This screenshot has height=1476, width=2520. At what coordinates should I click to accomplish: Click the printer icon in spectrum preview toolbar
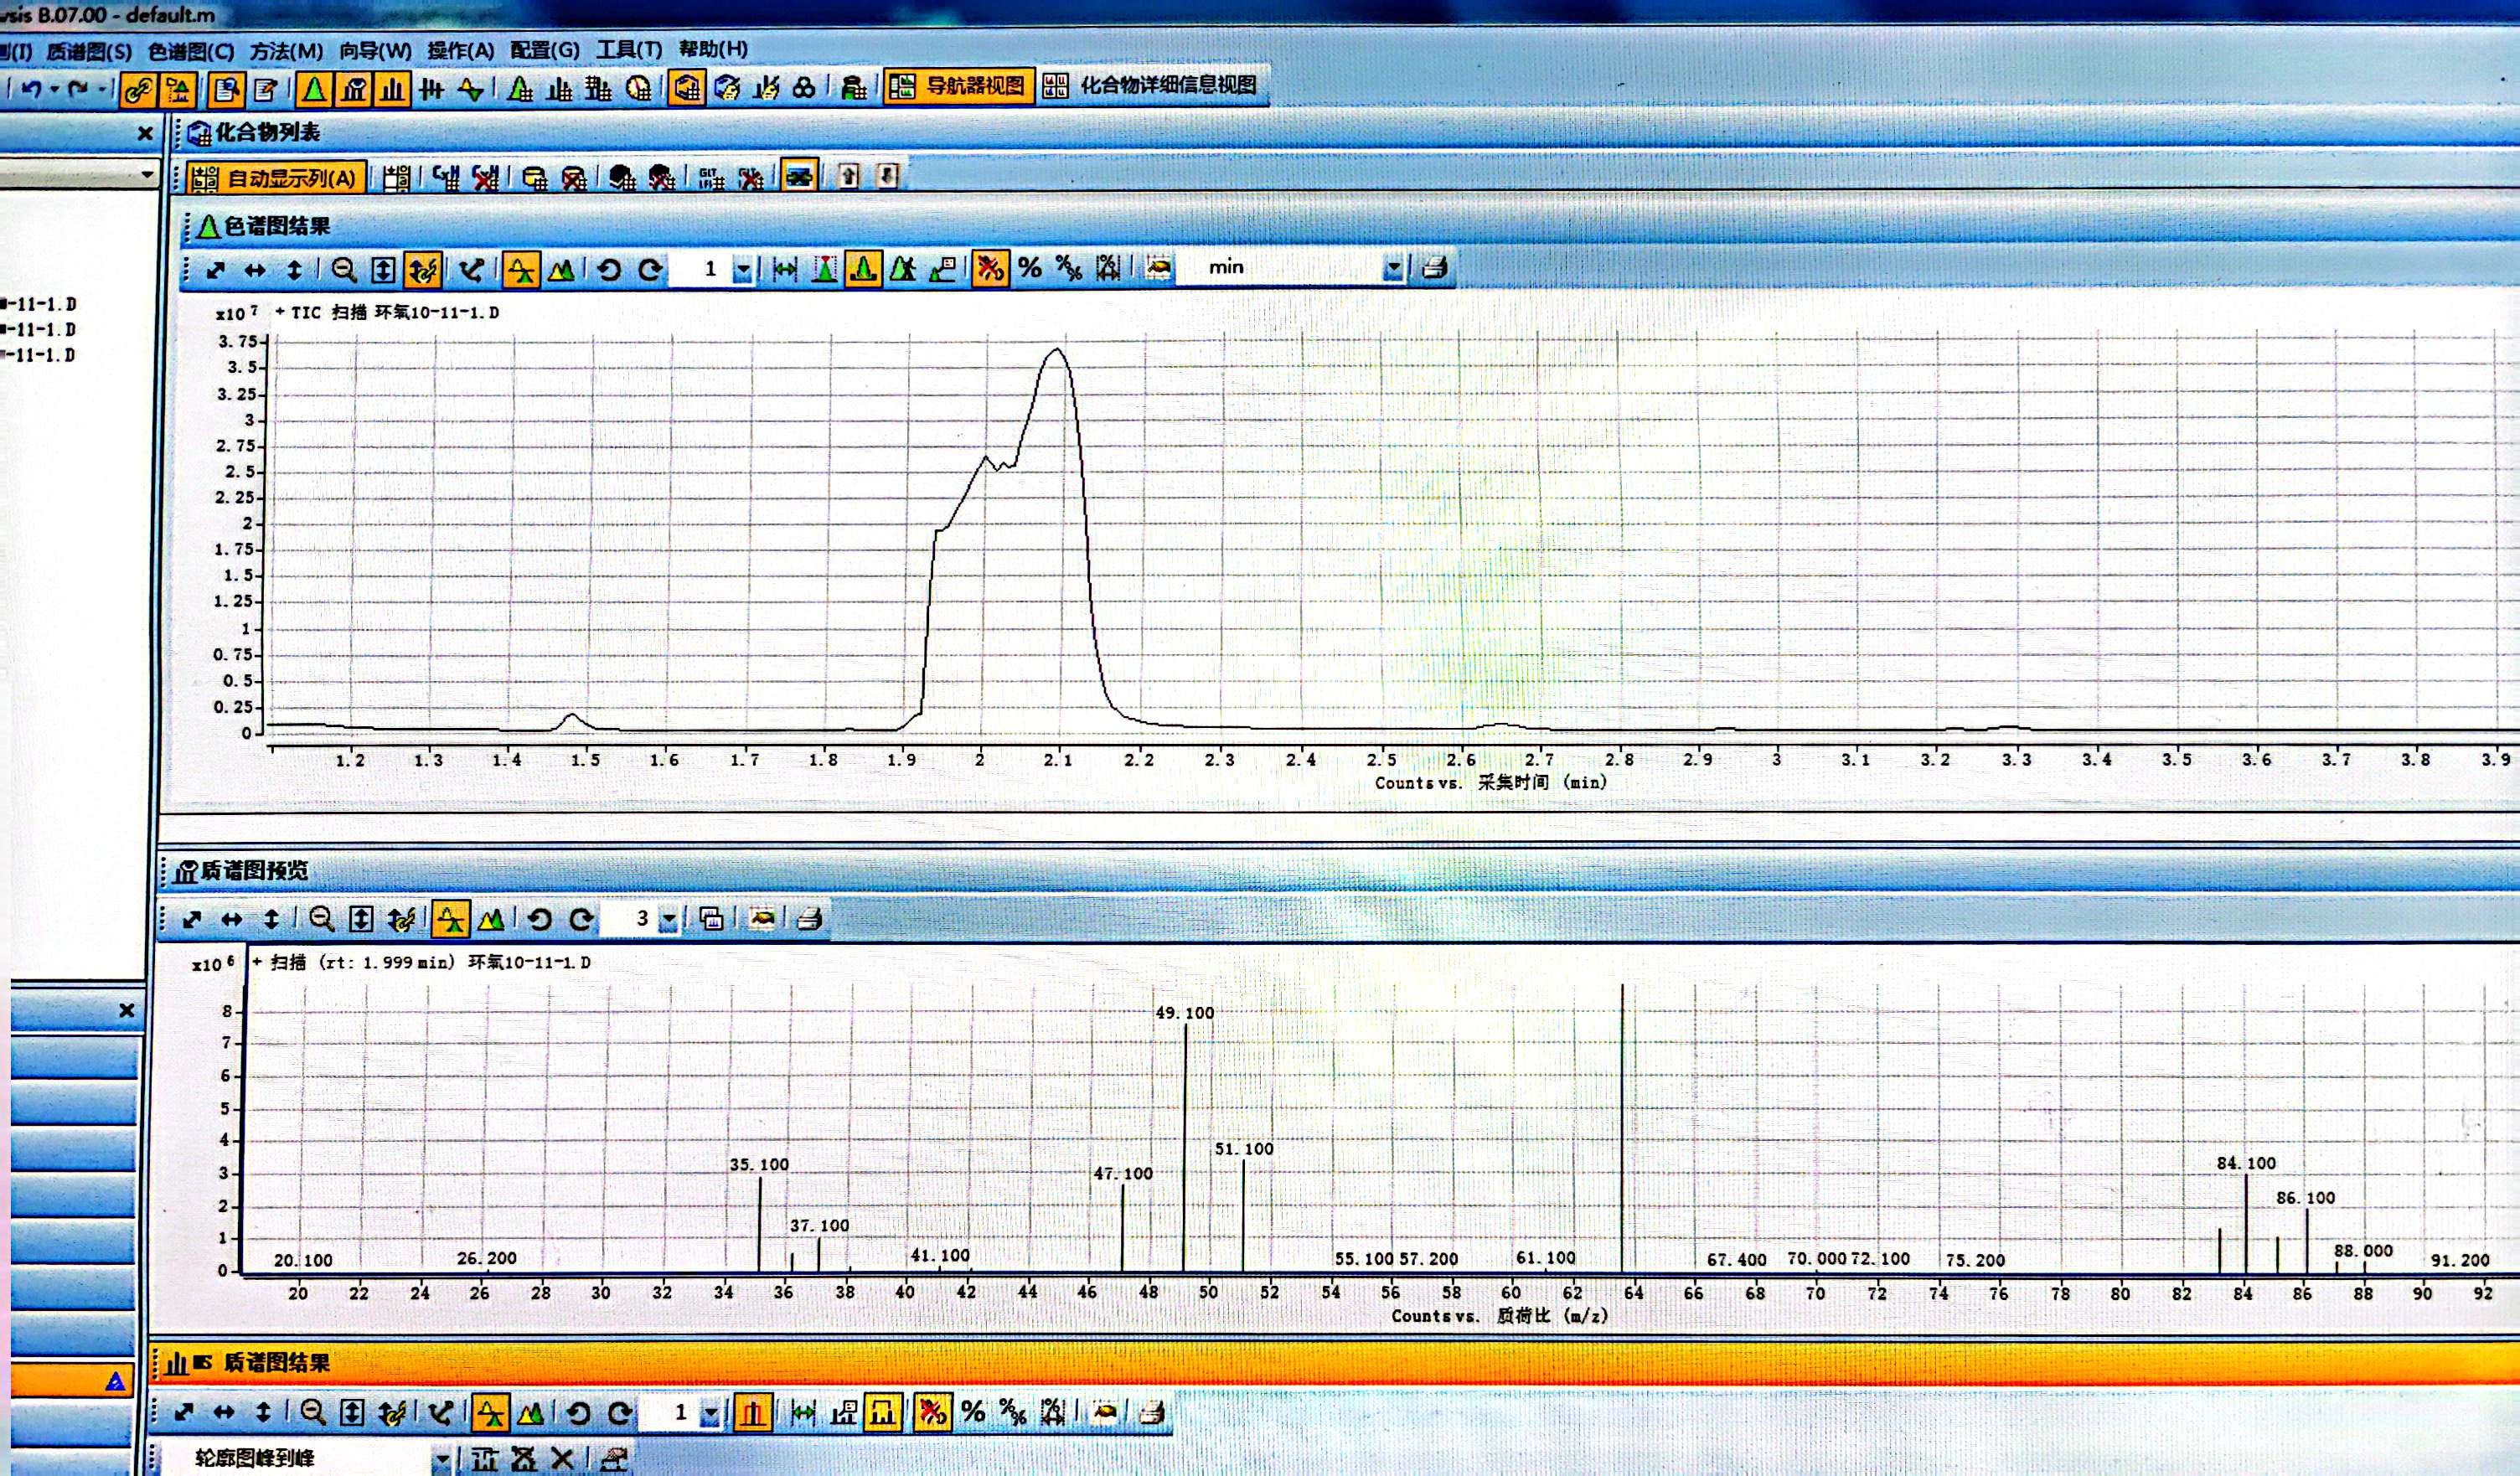[x=810, y=918]
